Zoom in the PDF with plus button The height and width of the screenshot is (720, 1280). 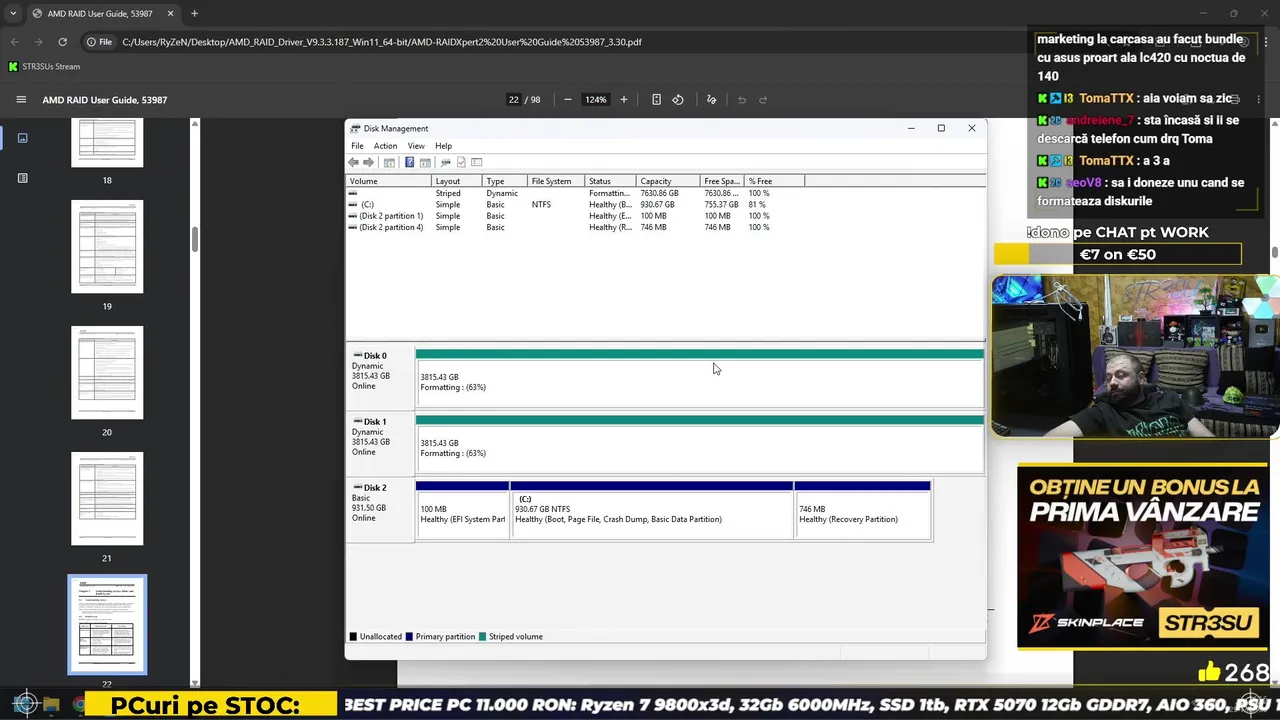click(x=624, y=100)
